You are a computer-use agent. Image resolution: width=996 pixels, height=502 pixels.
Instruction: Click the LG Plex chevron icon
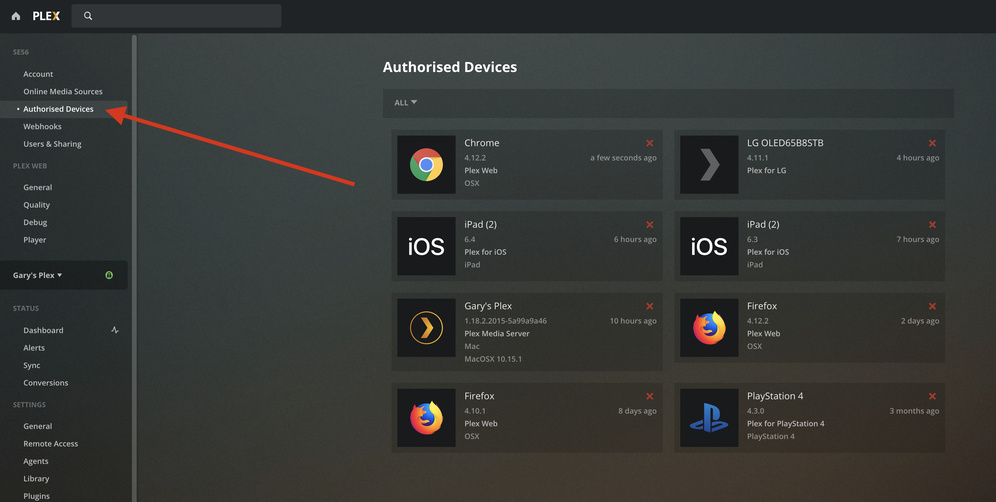pyautogui.click(x=709, y=165)
